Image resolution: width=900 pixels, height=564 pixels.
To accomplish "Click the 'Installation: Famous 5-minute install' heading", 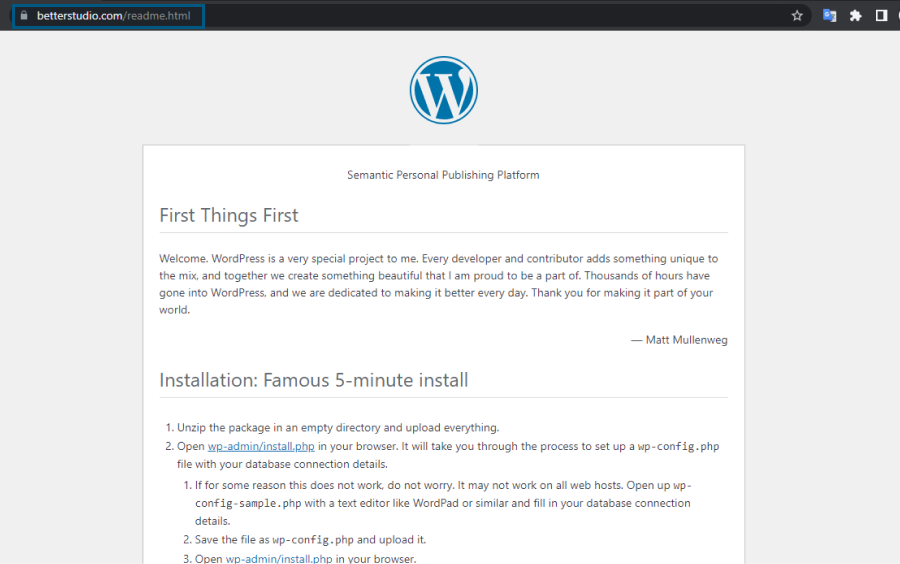I will tap(313, 380).
